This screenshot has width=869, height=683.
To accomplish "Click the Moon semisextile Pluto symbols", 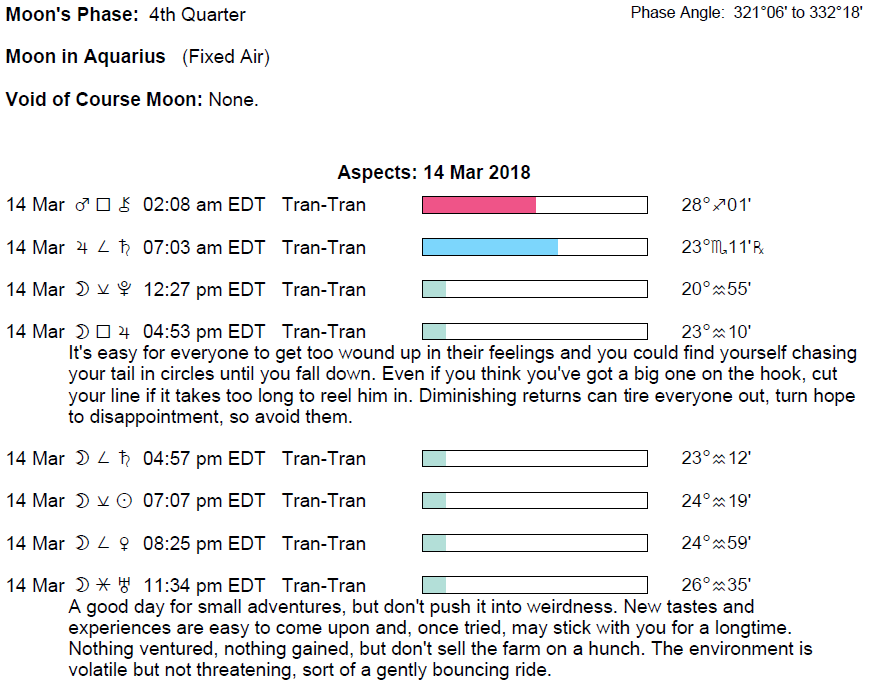I will click(103, 290).
